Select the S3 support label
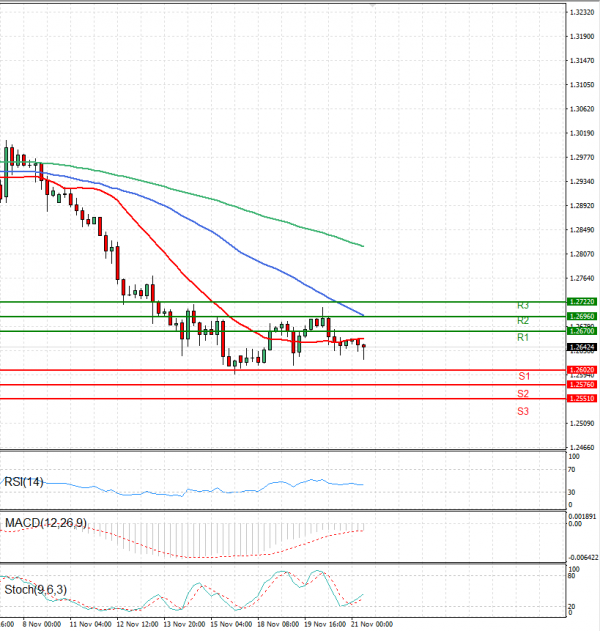The width and height of the screenshot is (600, 631). pos(523,411)
